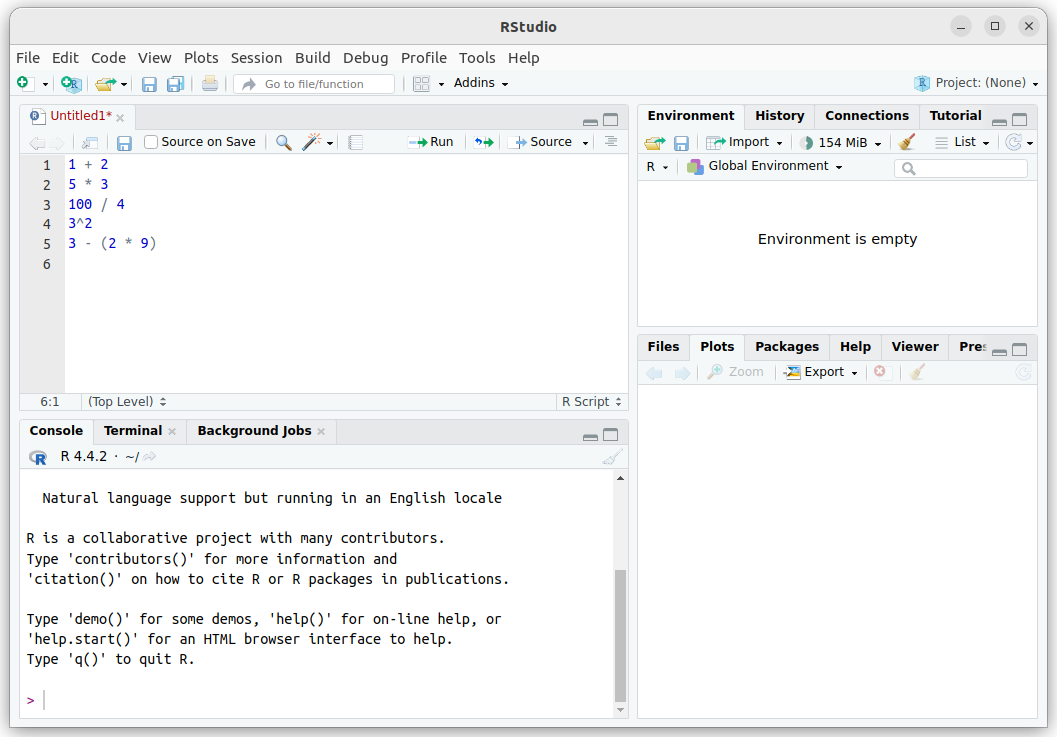Clear objects with Environment broom icon

pyautogui.click(x=907, y=142)
